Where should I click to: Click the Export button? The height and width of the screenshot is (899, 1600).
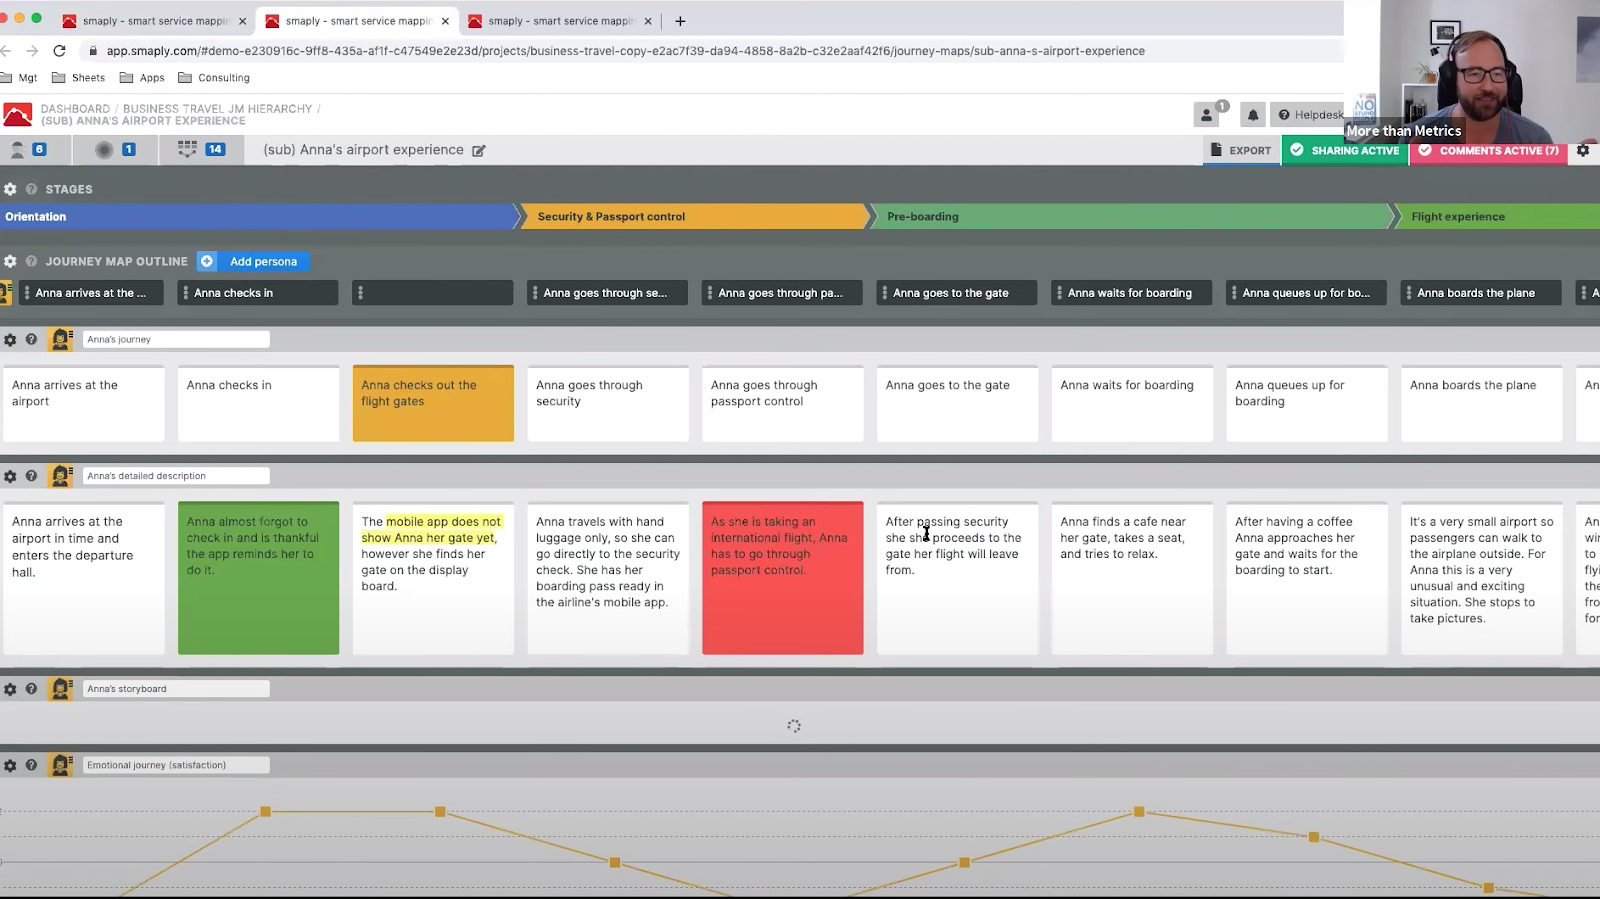click(1241, 150)
